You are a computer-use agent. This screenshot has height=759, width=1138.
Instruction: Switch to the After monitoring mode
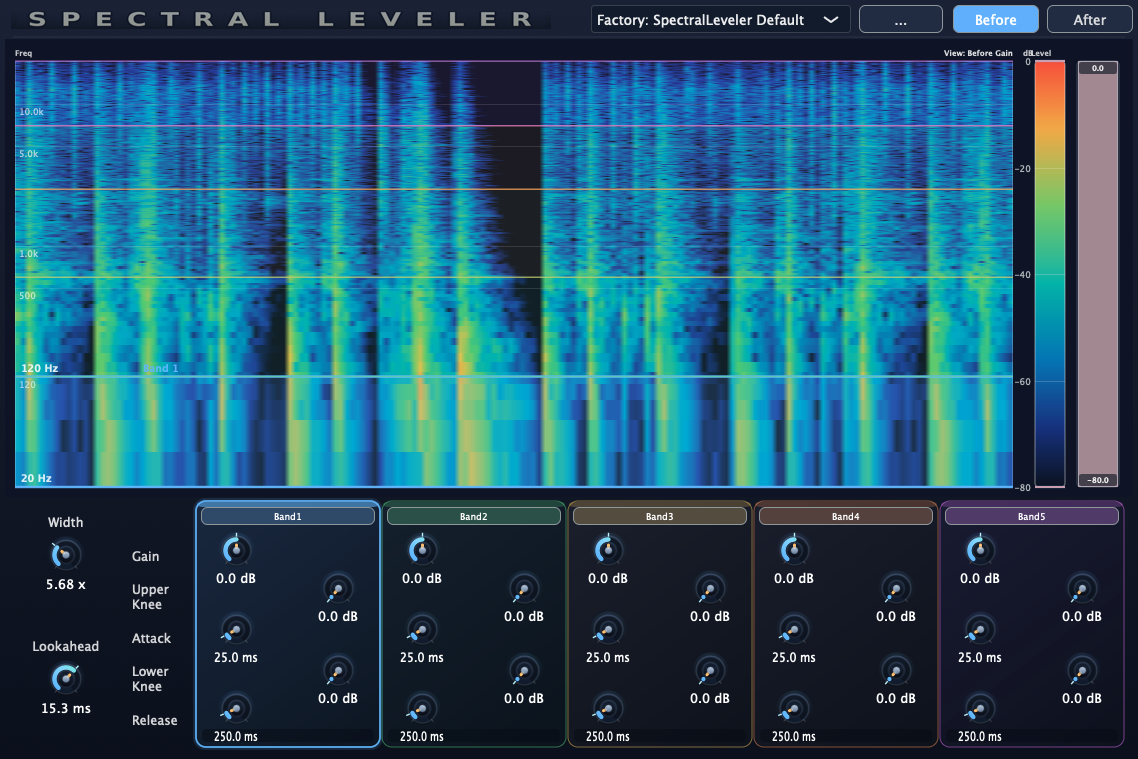[1089, 18]
